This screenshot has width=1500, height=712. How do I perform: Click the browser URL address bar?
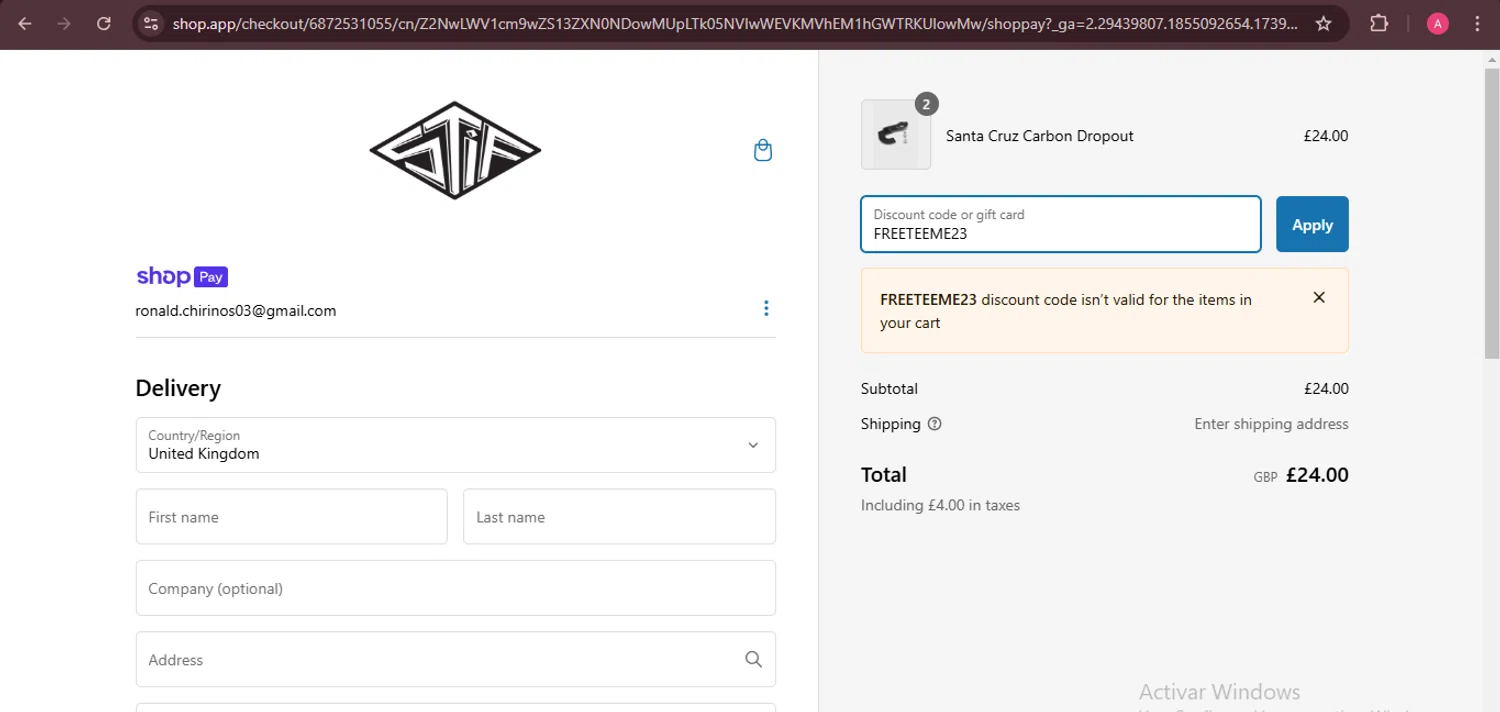tap(735, 23)
